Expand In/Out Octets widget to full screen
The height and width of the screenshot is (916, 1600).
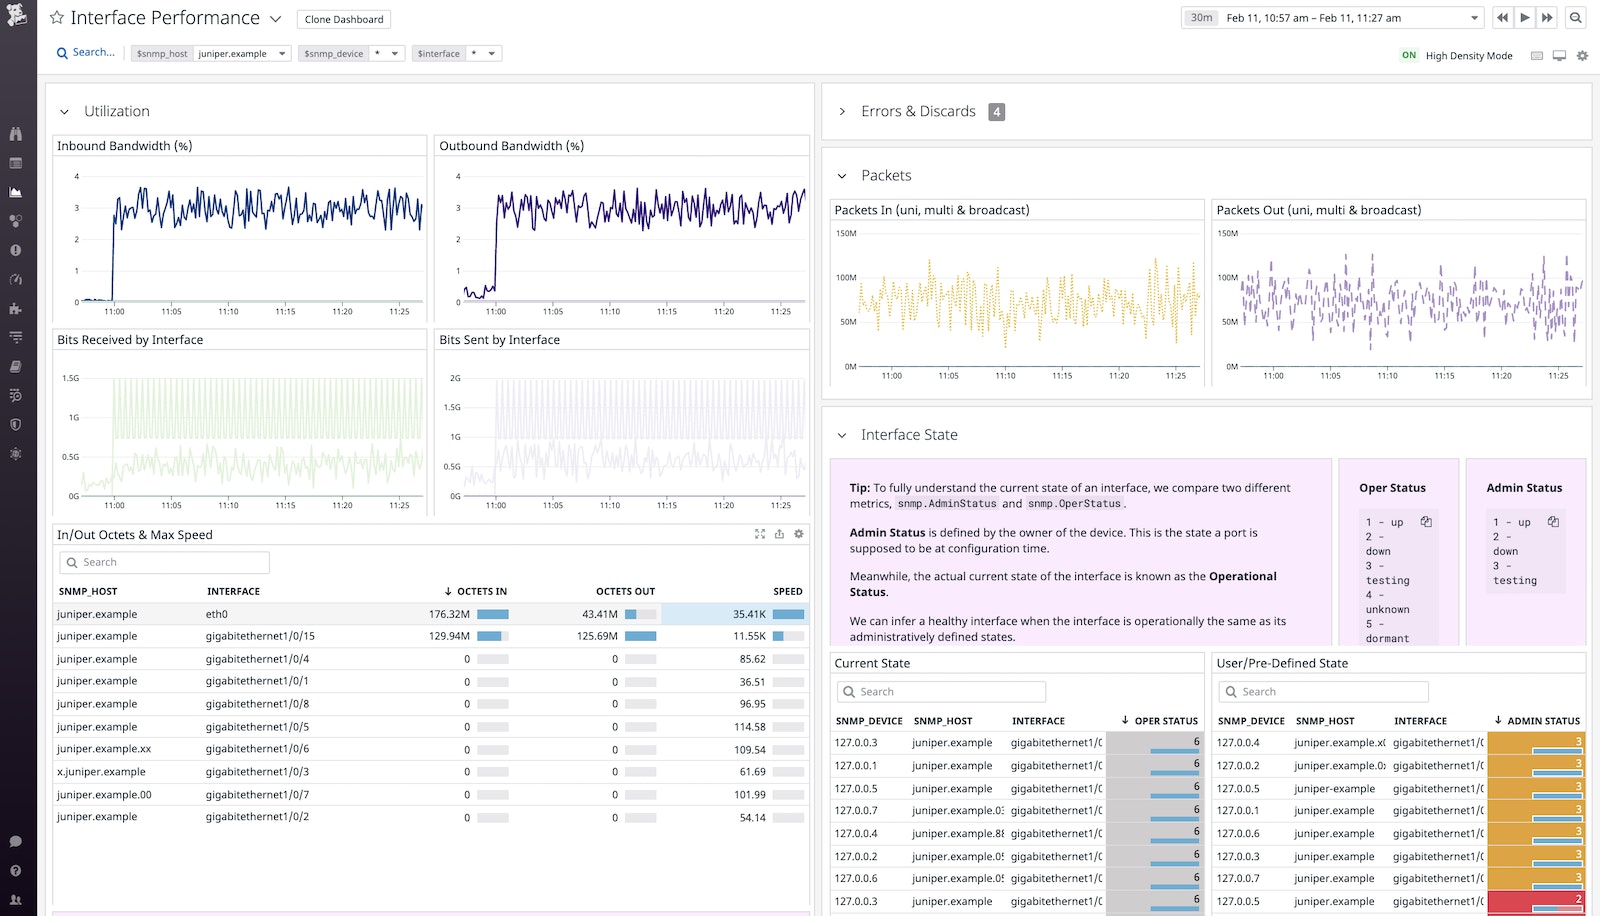click(760, 534)
